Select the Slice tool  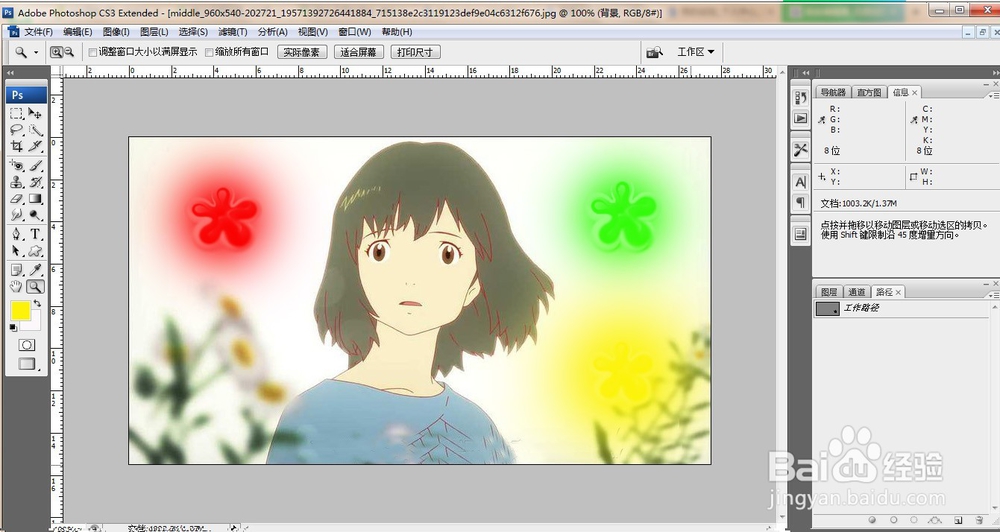click(x=35, y=146)
